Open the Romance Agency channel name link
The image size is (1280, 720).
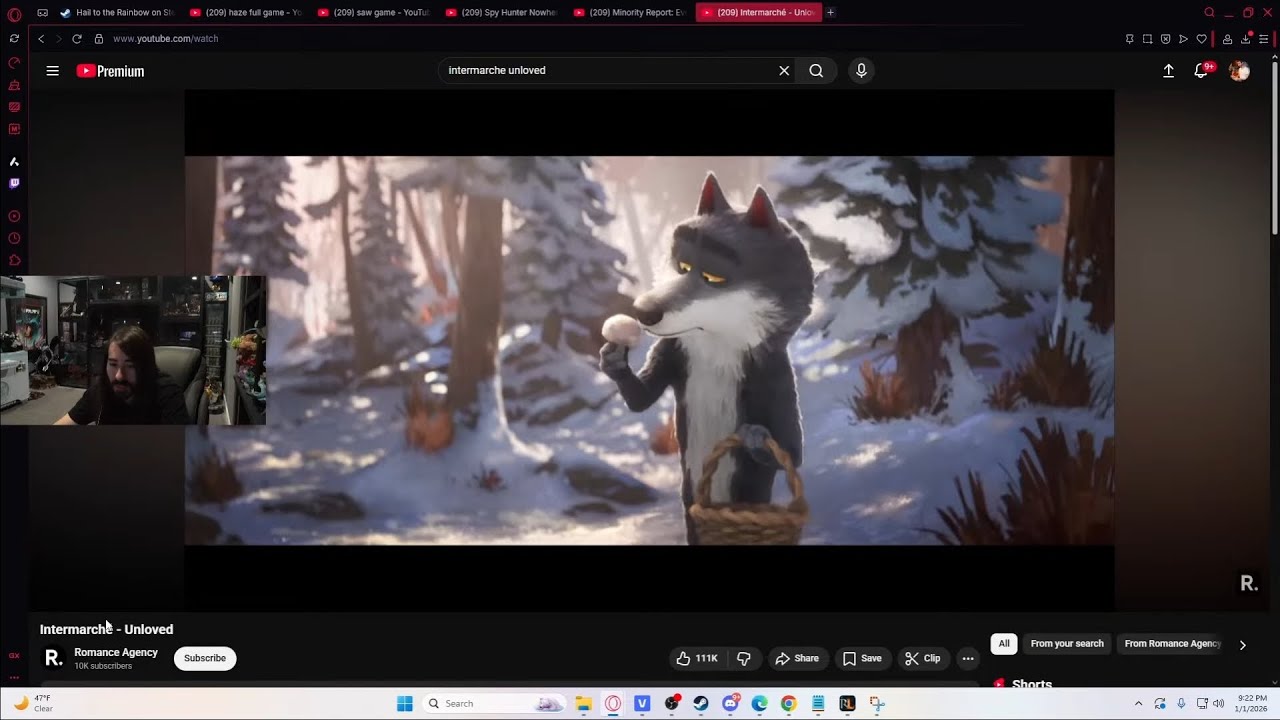click(116, 652)
